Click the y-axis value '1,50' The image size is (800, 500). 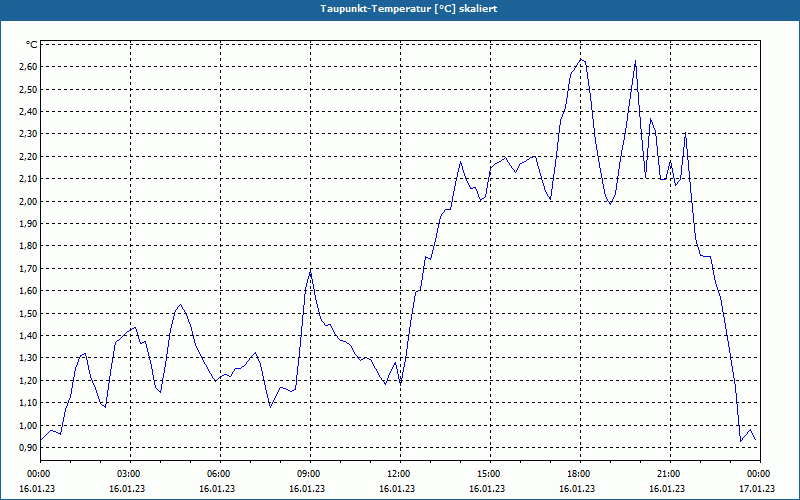[29, 313]
